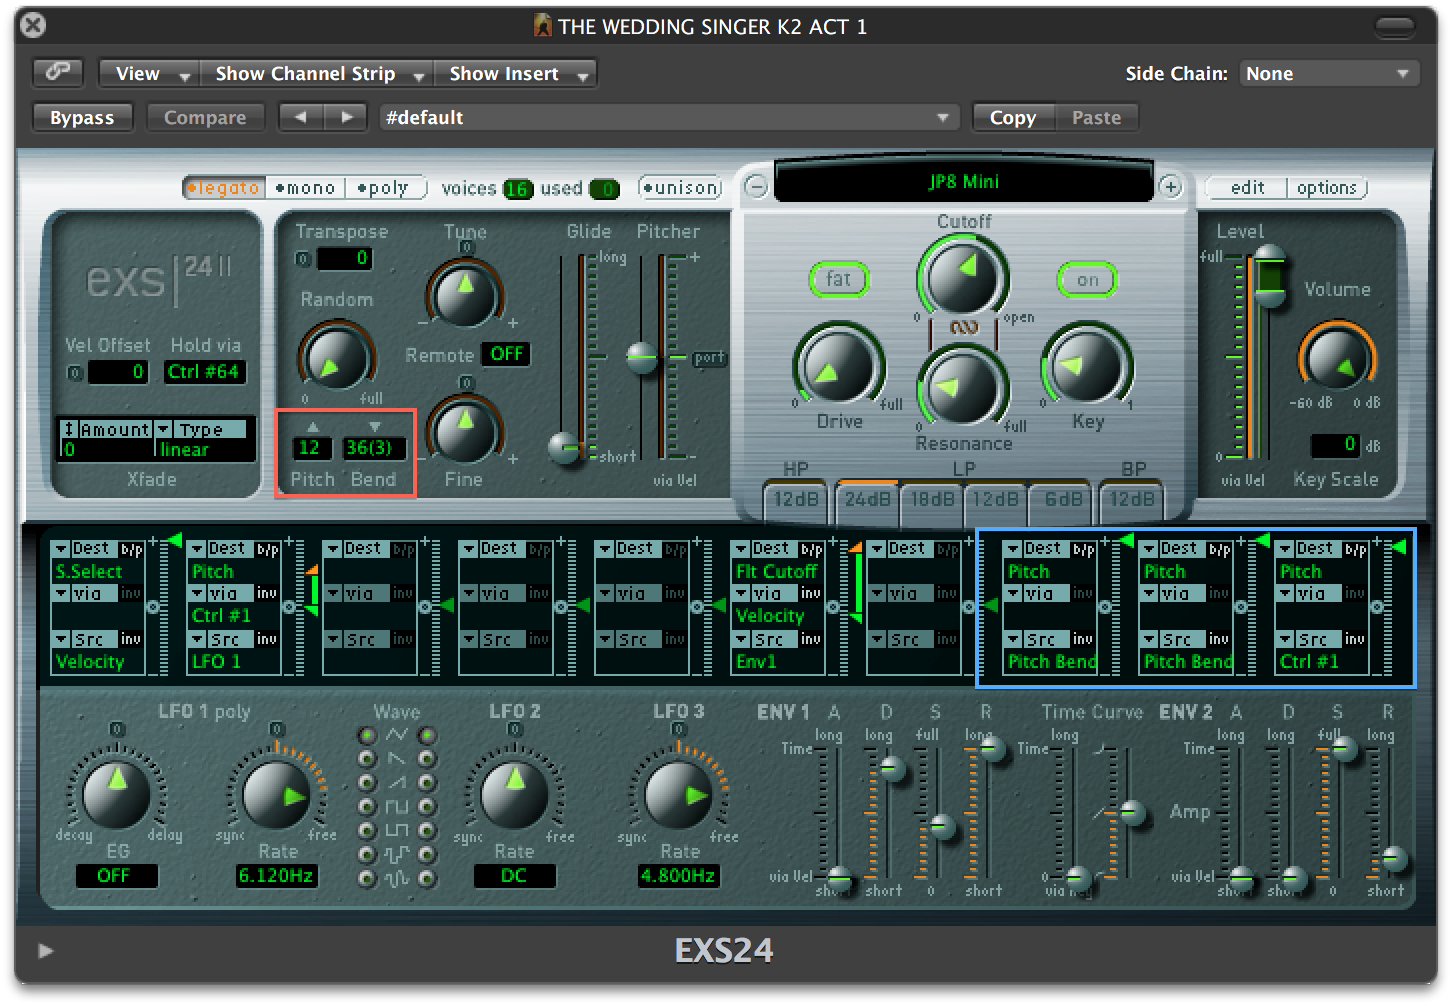Open the Side Chain None dropdown
Image resolution: width=1452 pixels, height=1006 pixels.
(x=1328, y=73)
